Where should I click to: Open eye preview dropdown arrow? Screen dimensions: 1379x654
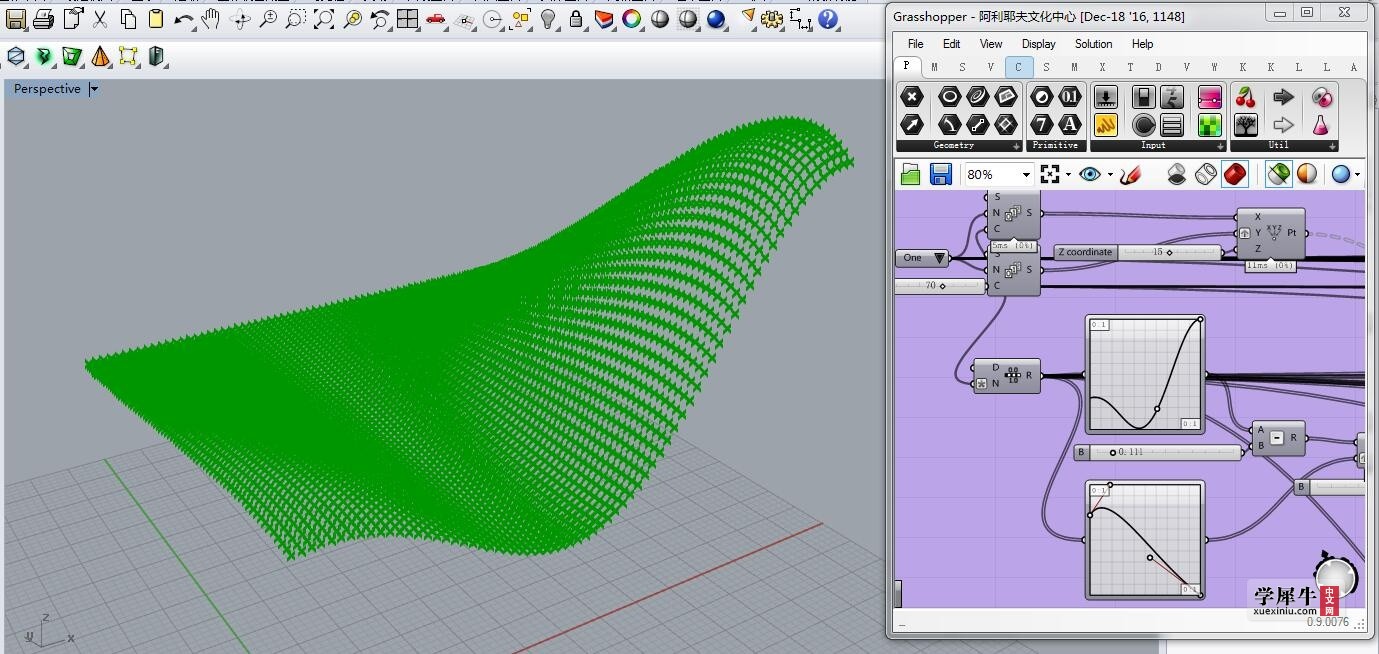pos(1110,174)
